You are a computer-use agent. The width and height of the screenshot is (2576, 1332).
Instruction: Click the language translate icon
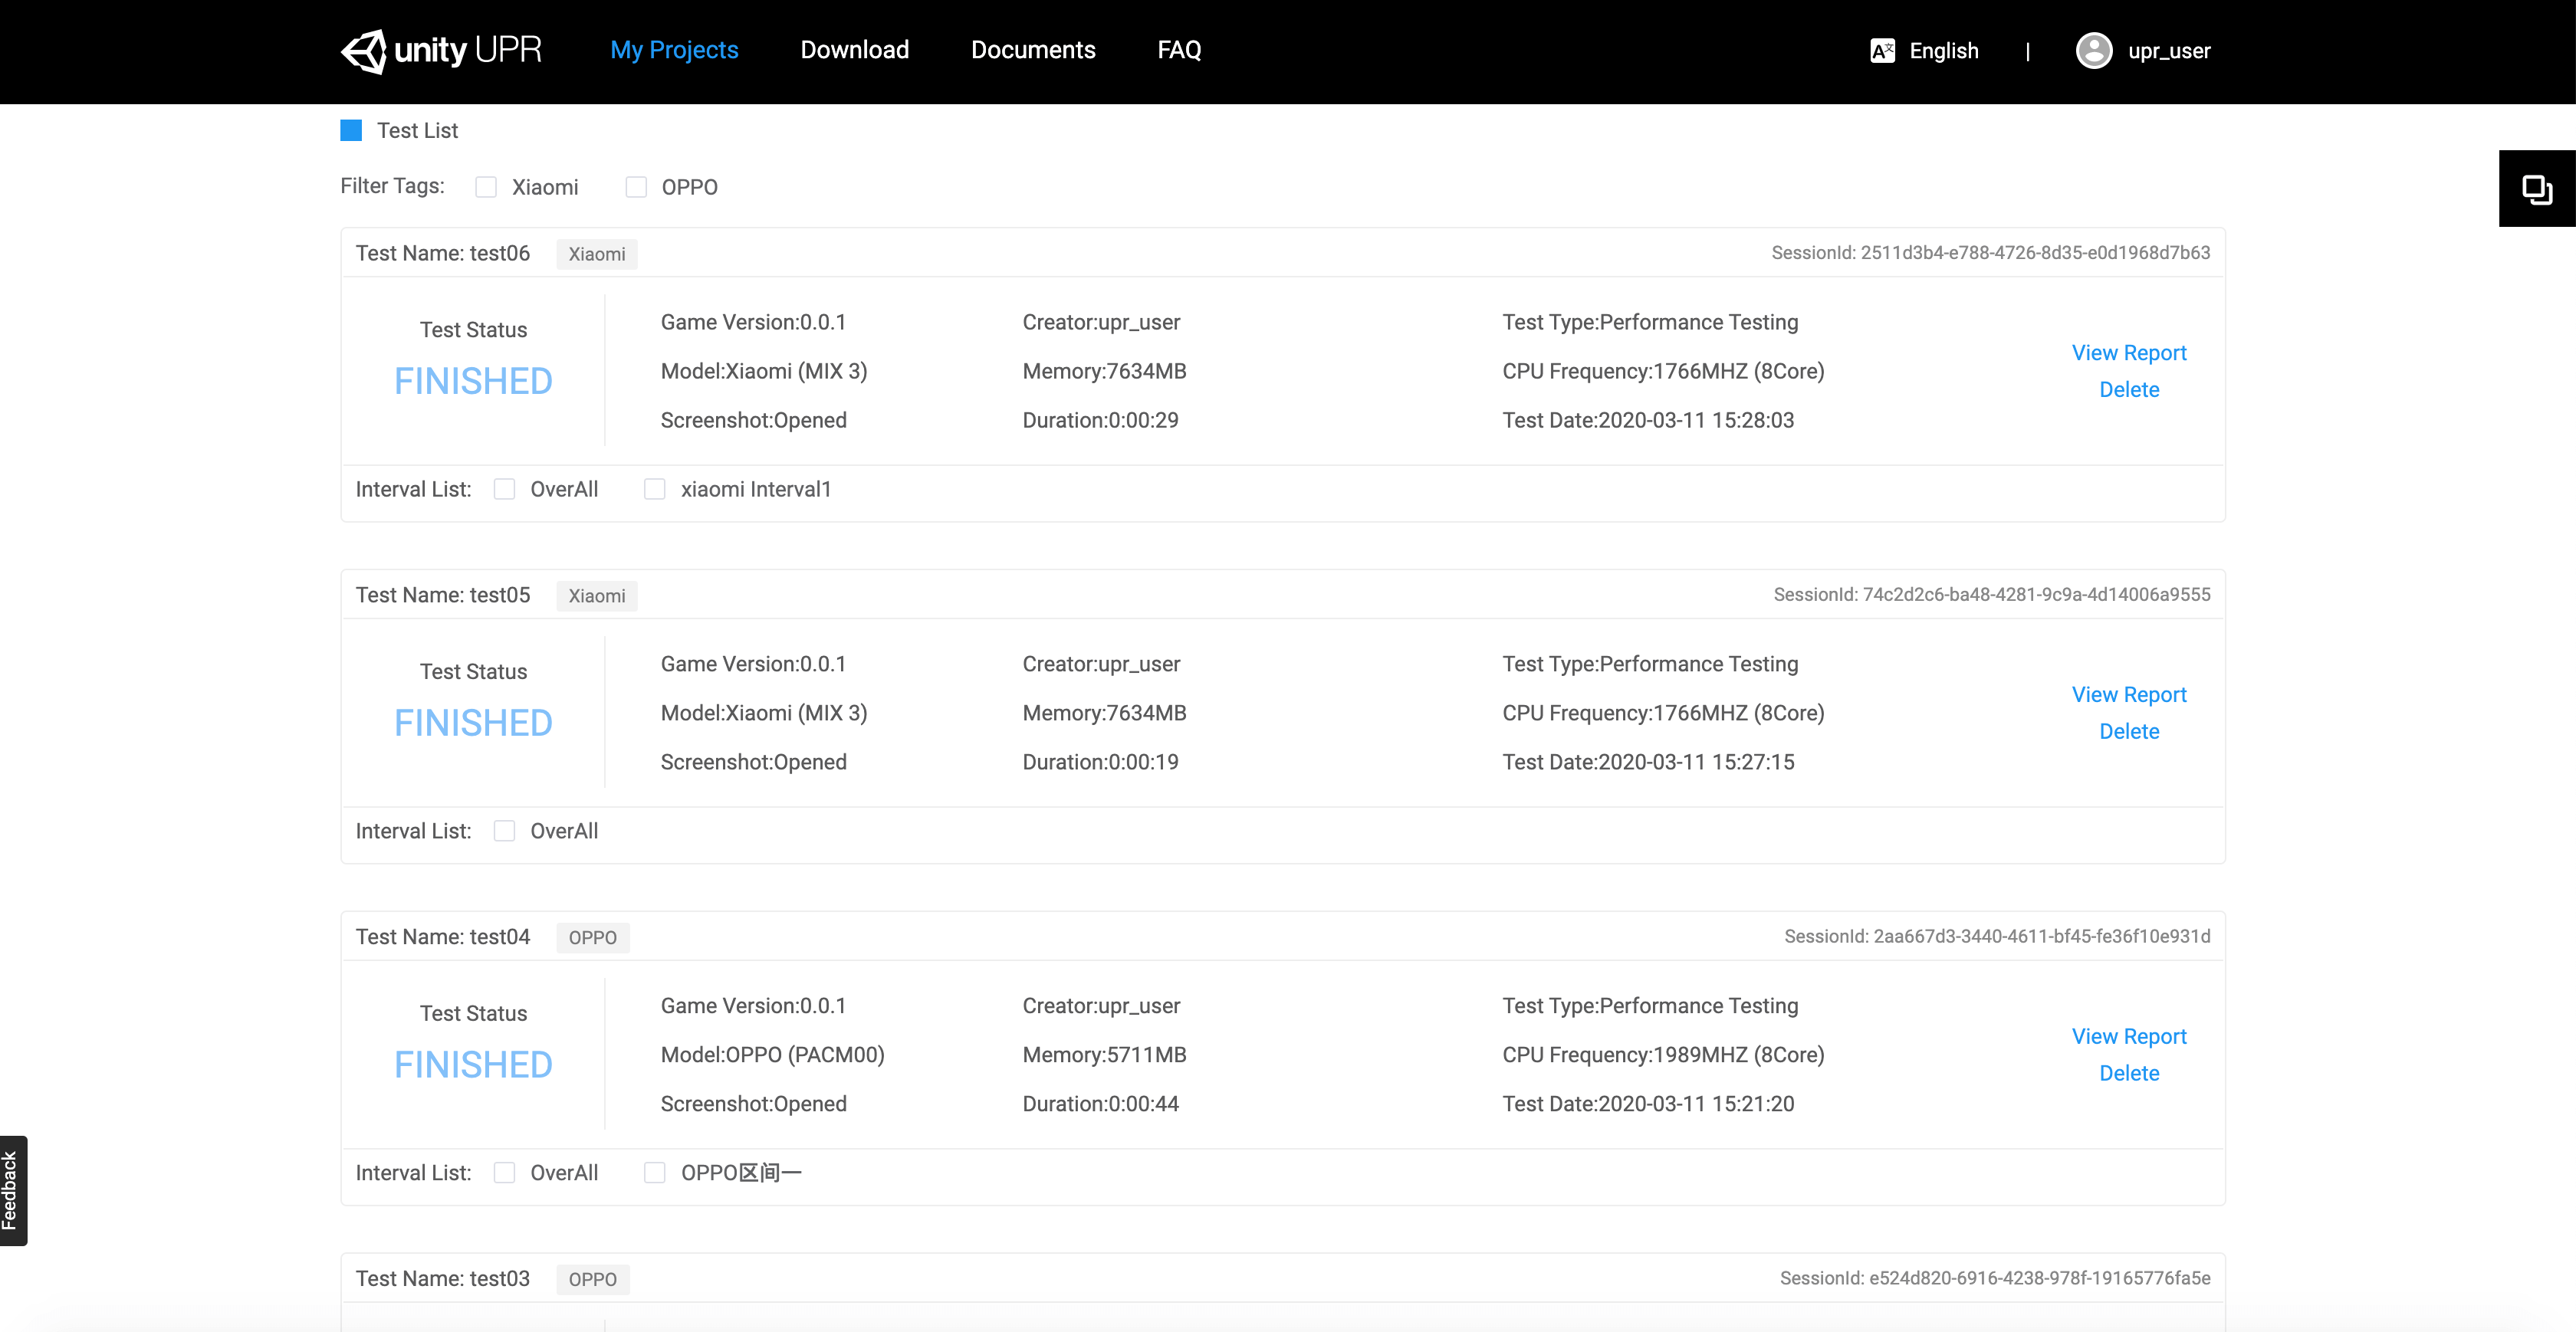click(1882, 51)
